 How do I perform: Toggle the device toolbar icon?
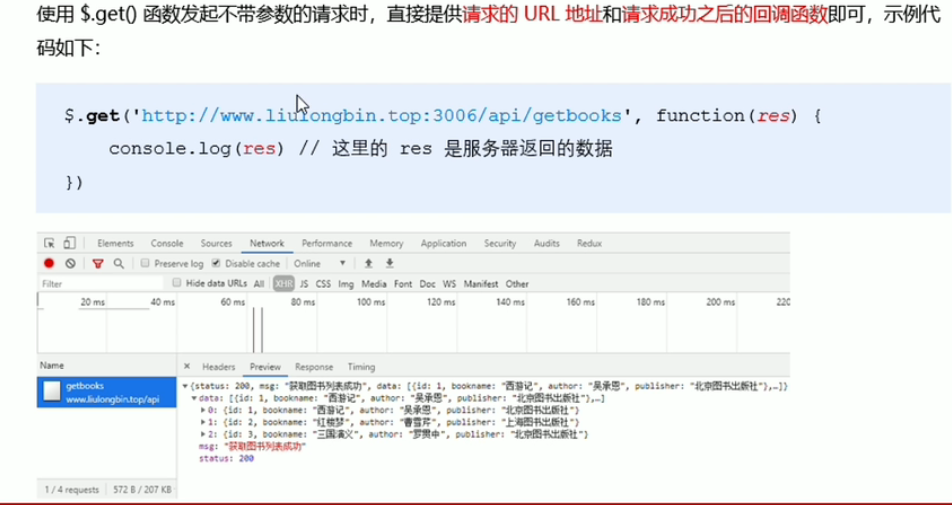coord(69,243)
